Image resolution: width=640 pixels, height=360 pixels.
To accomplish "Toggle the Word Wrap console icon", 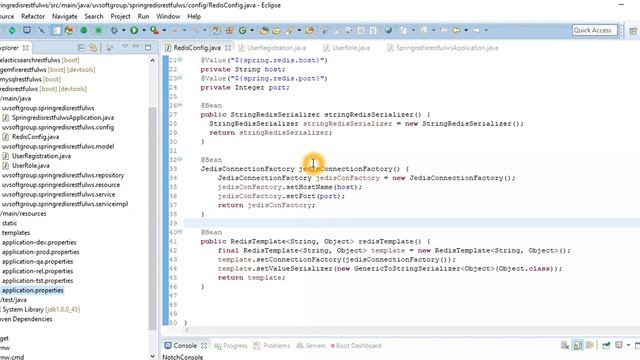I will tap(590, 346).
